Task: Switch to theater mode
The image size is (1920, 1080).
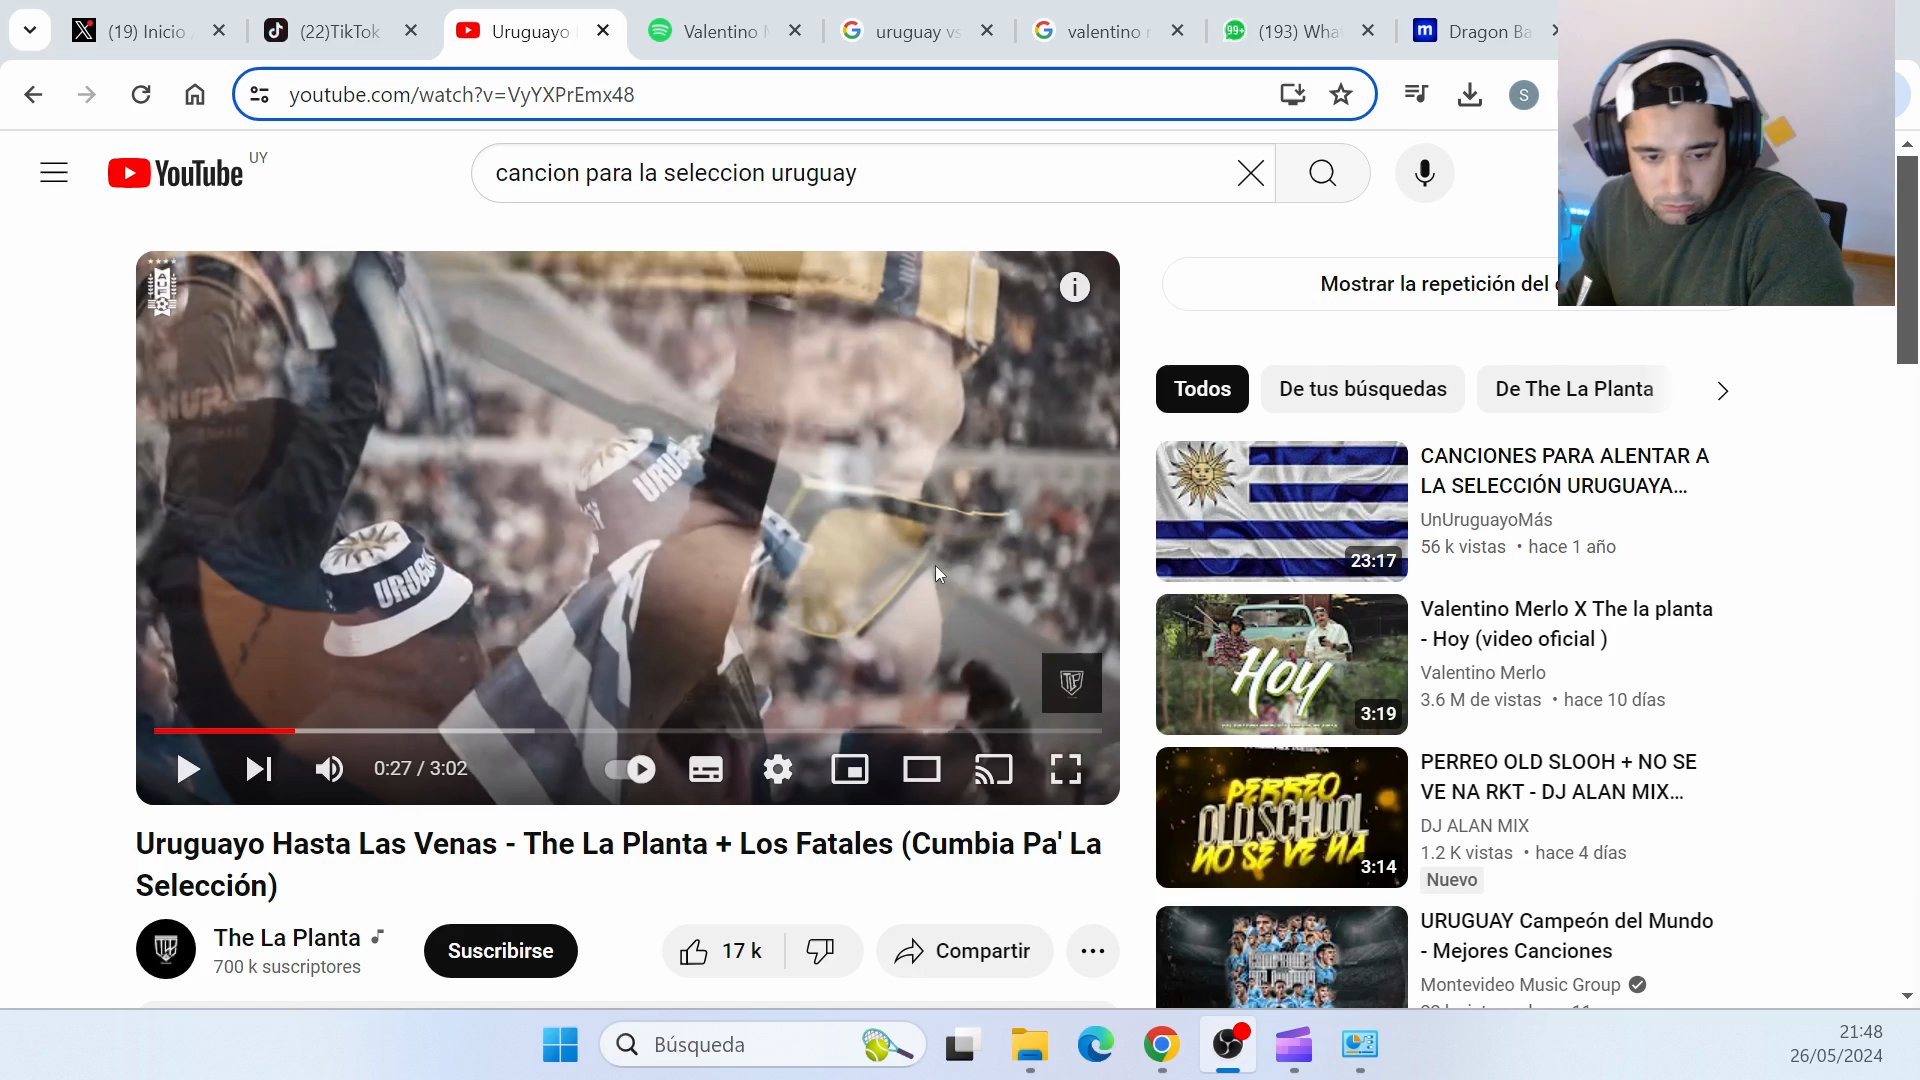Action: click(x=922, y=769)
